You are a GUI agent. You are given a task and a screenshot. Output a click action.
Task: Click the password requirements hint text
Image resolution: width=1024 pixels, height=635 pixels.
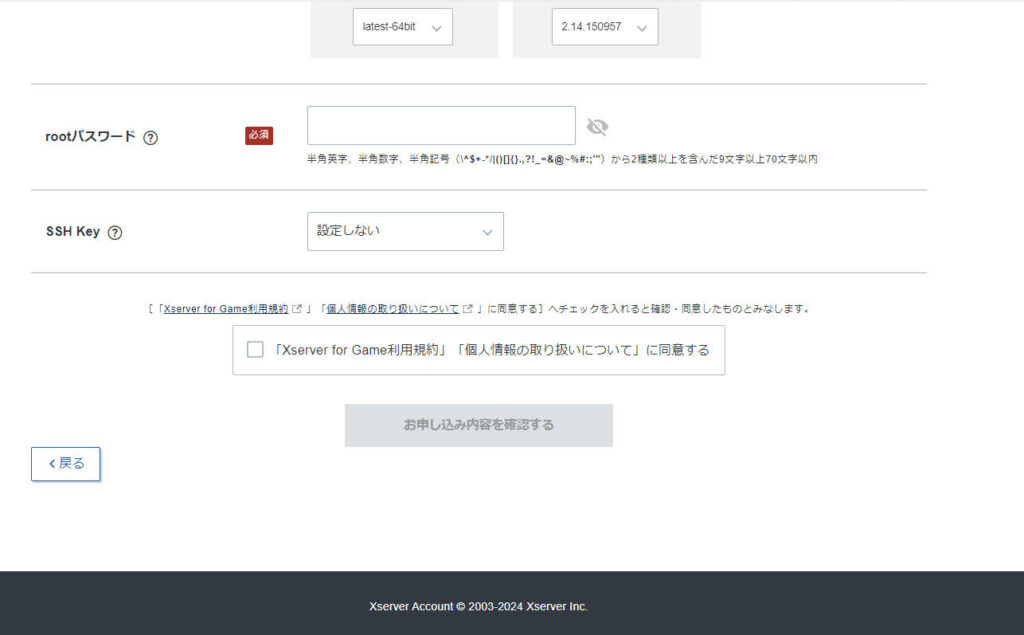pyautogui.click(x=562, y=159)
